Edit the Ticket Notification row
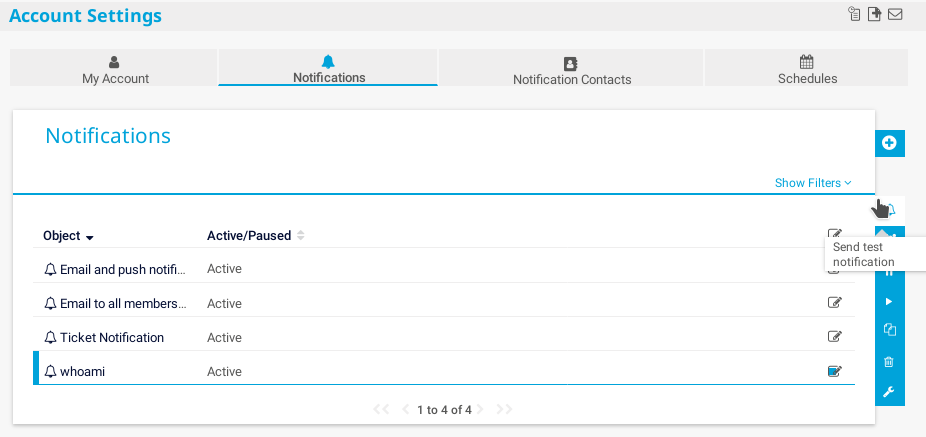Image resolution: width=926 pixels, height=437 pixels. [834, 337]
